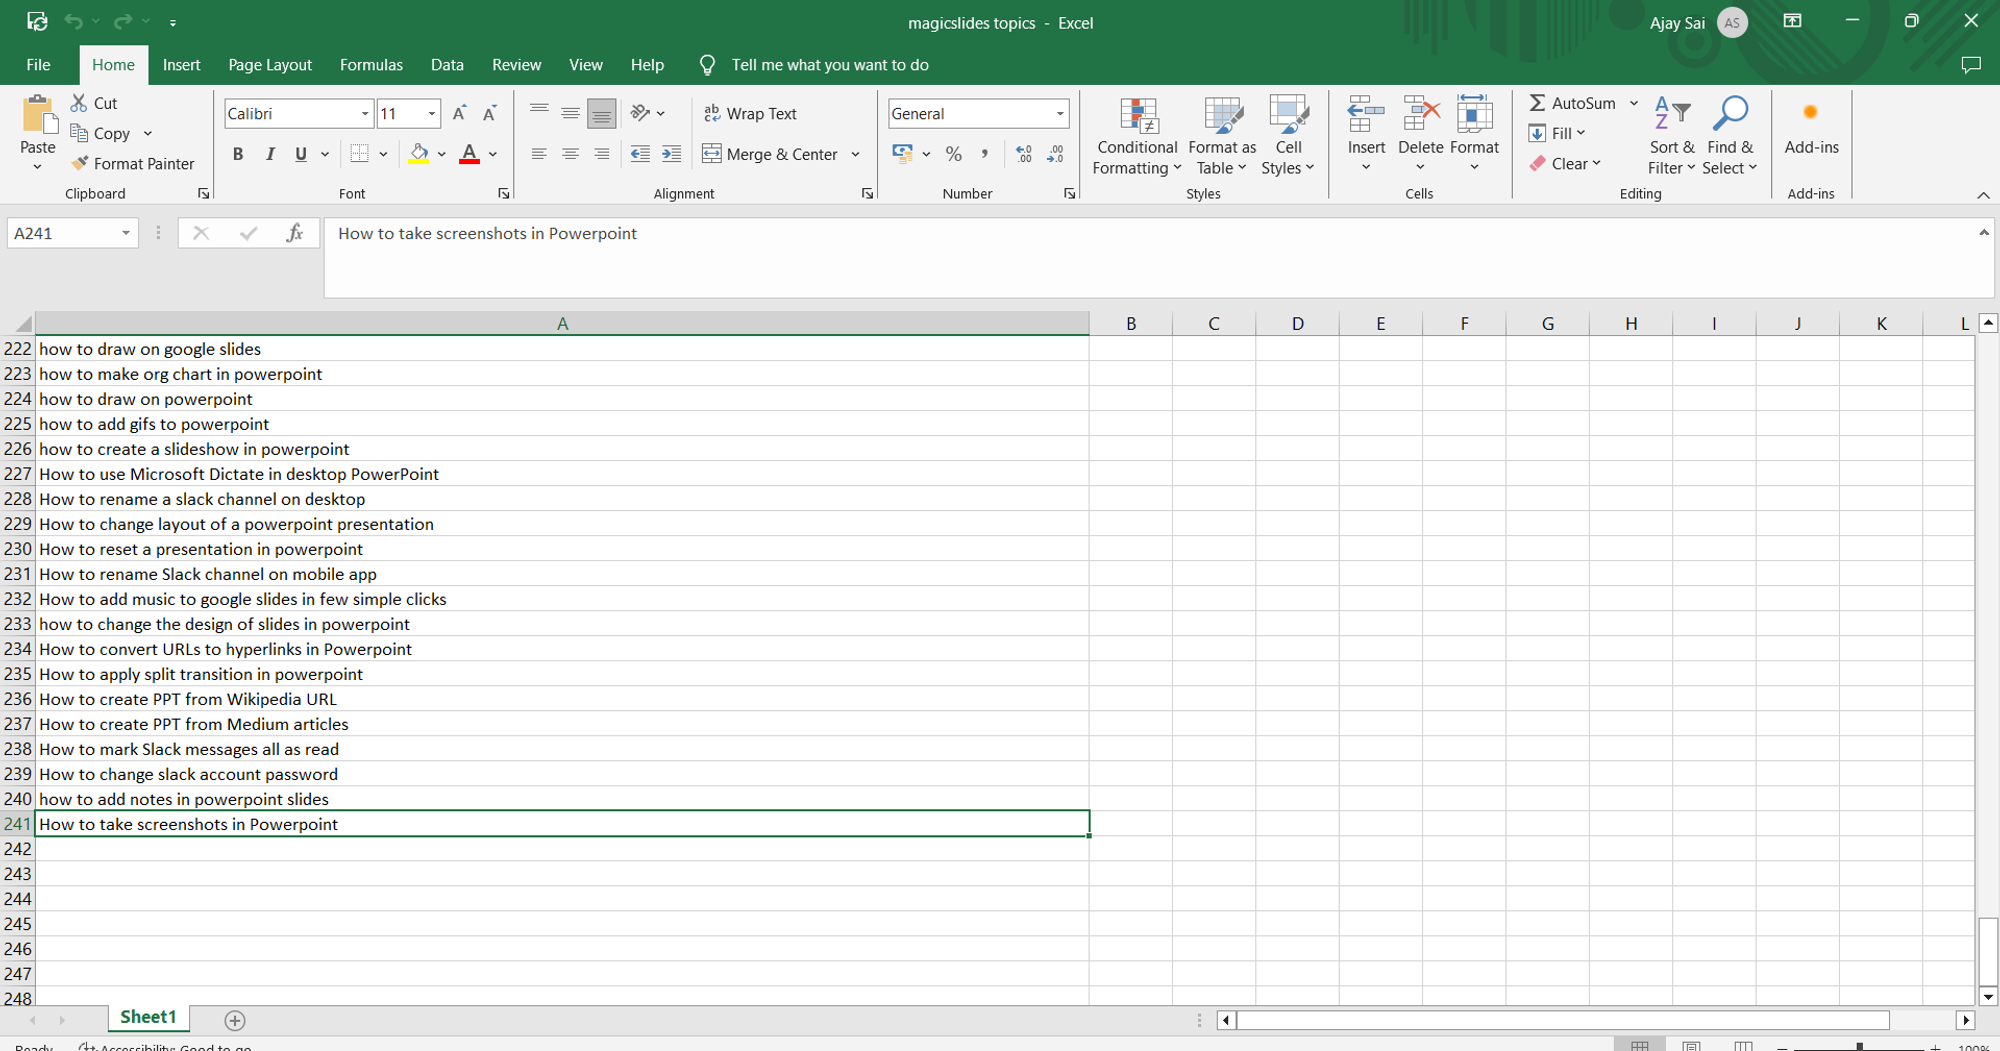Image resolution: width=2000 pixels, height=1051 pixels.
Task: Expand the Merge & Center dropdown arrow
Action: (x=856, y=154)
